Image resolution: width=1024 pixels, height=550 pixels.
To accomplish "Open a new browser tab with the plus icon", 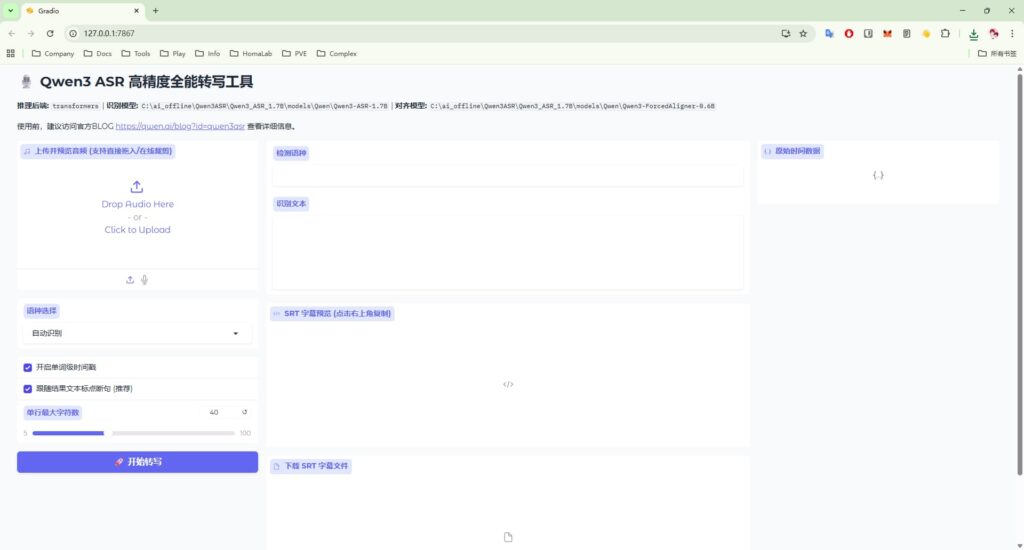I will pos(155,10).
